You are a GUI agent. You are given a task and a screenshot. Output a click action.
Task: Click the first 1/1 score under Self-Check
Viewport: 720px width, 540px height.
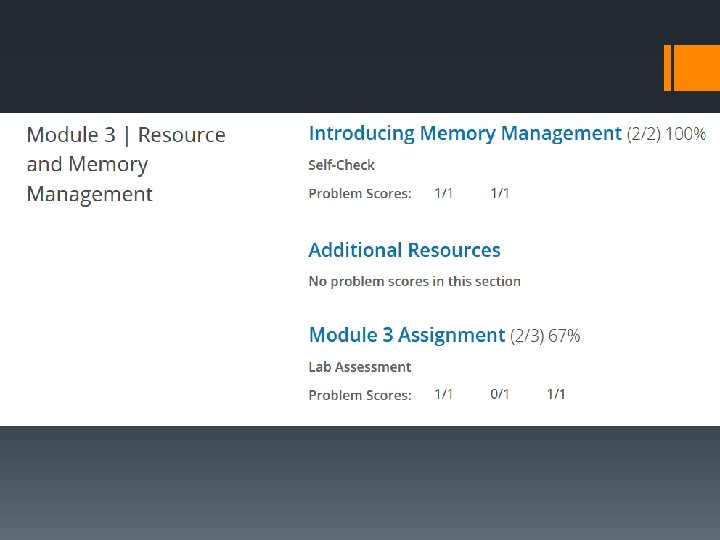tap(444, 193)
